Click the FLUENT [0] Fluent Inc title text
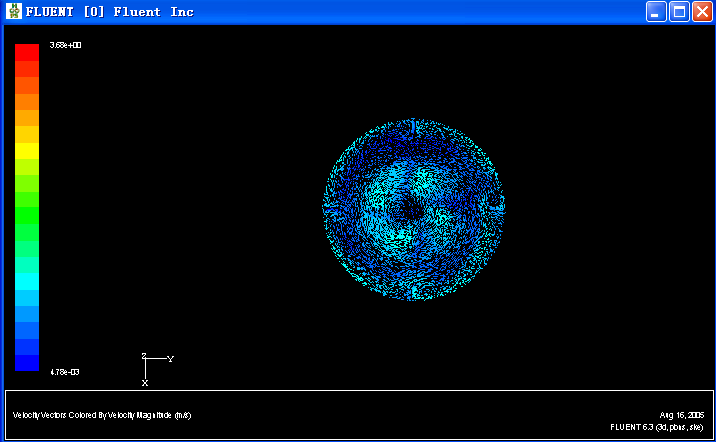This screenshot has height=442, width=716. tap(110, 11)
